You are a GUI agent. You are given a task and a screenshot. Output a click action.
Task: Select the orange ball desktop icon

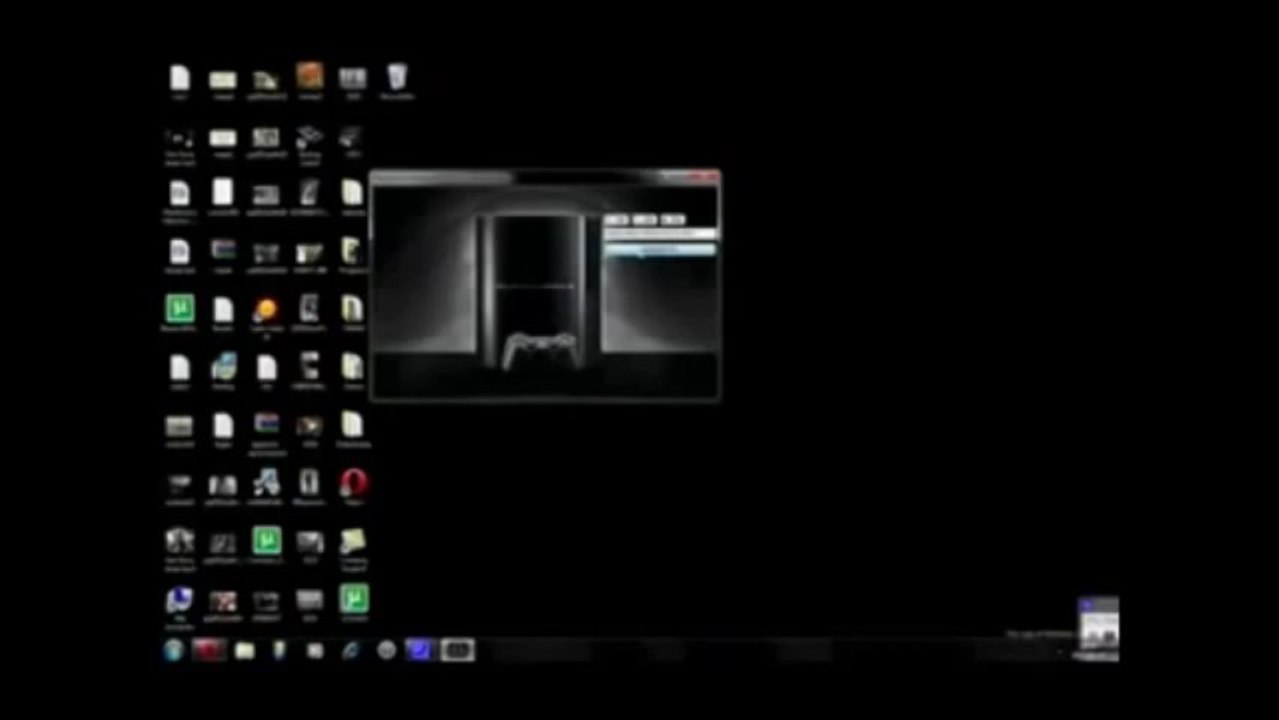click(266, 311)
